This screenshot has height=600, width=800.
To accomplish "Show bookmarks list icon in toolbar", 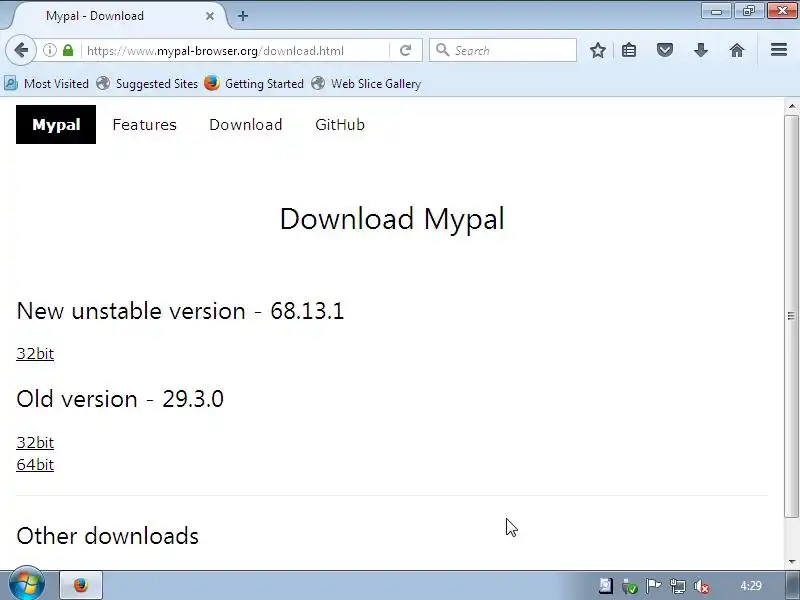I will [x=629, y=51].
